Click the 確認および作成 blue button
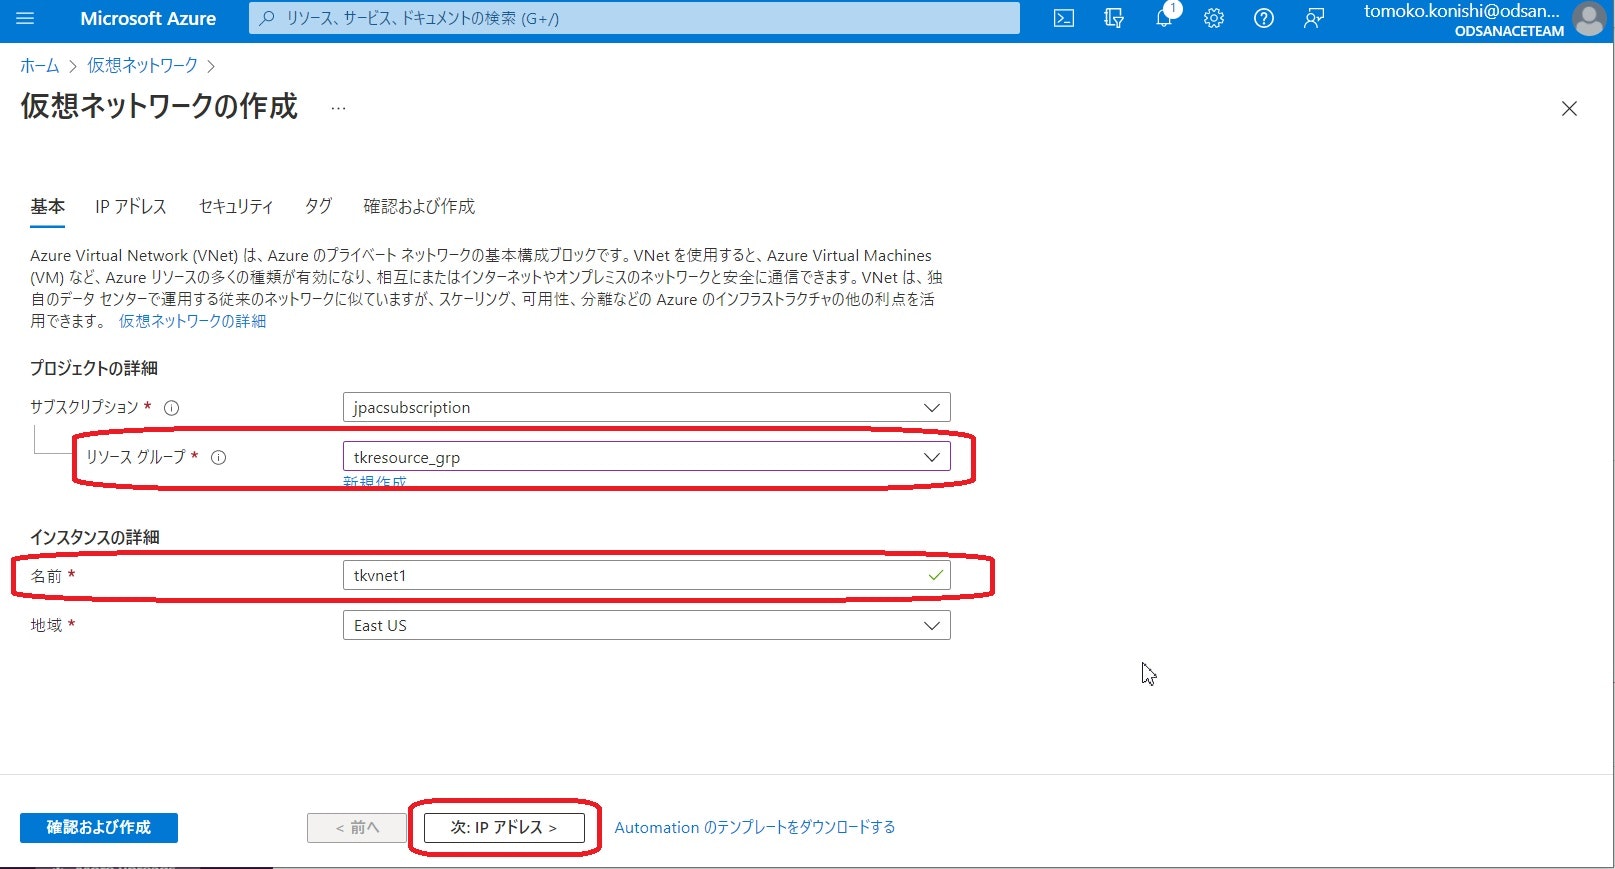 point(99,828)
